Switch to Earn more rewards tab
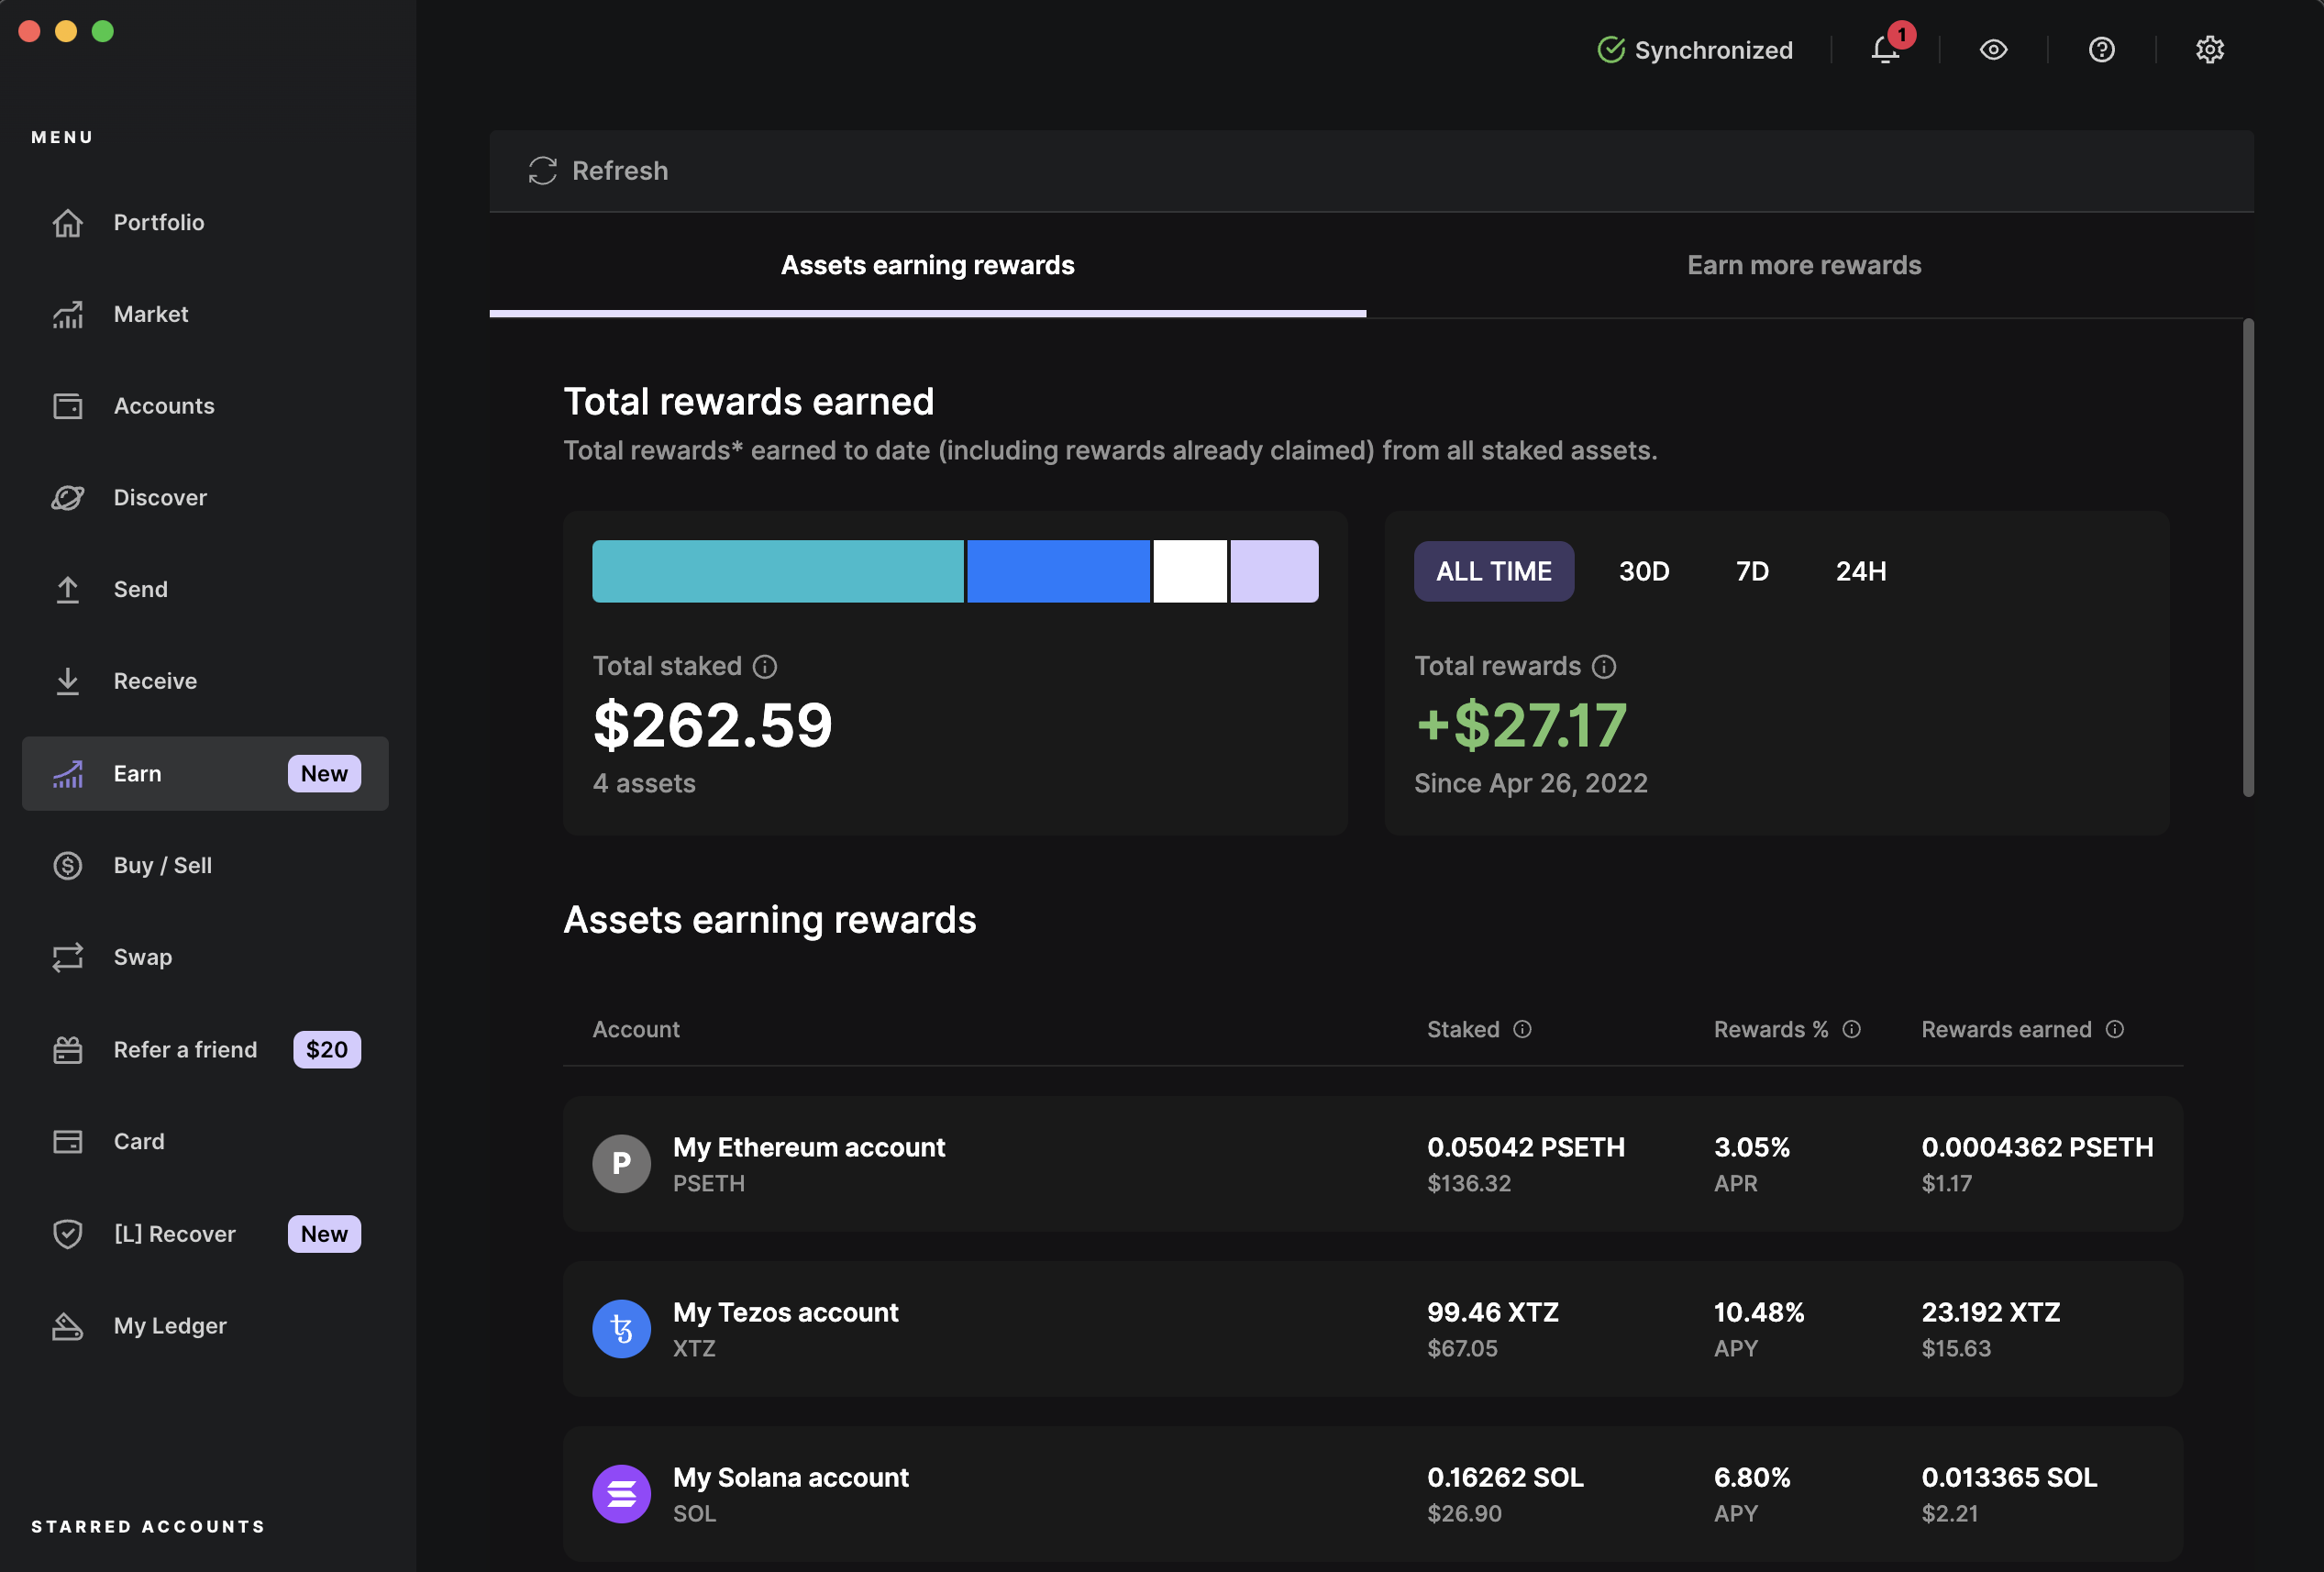Screen dimensions: 2324x1572 1804,265
